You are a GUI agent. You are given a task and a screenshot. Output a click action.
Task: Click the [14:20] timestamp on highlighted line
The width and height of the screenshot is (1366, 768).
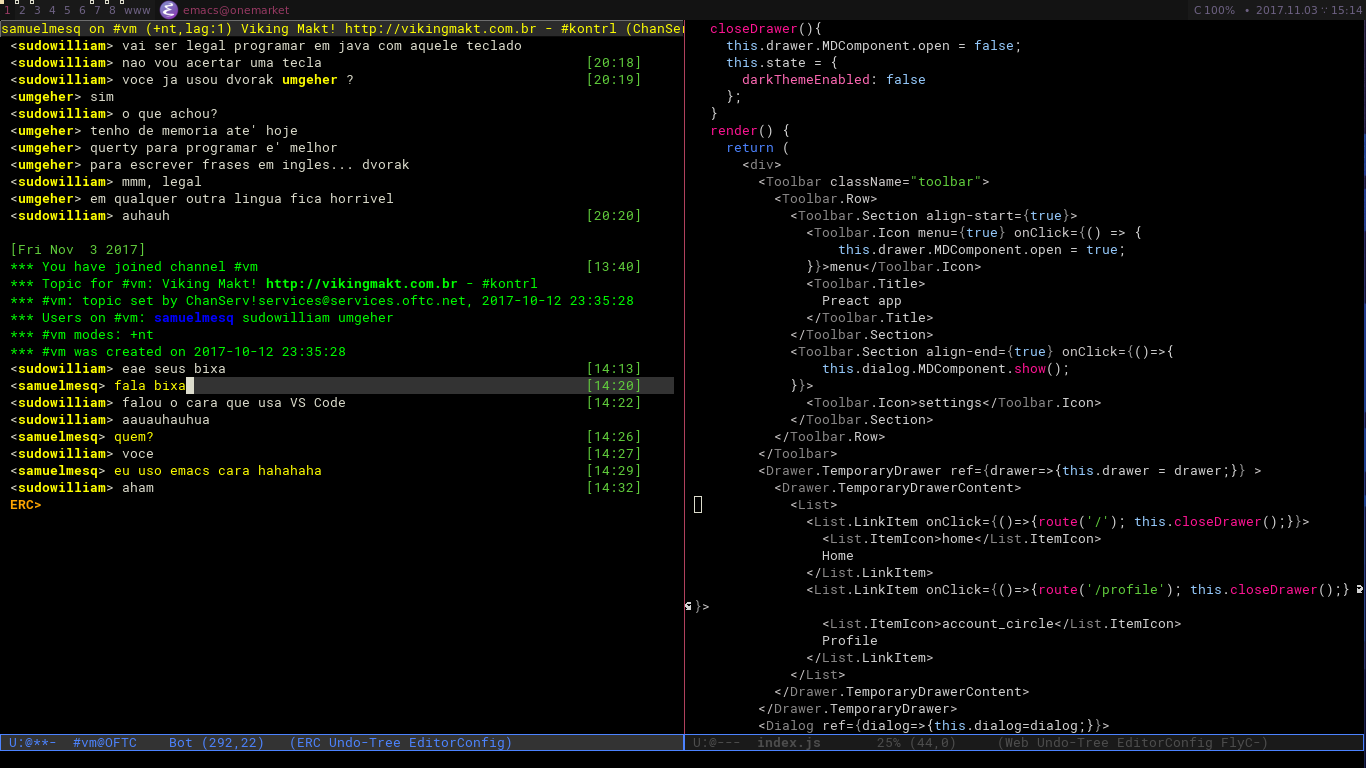tap(614, 386)
